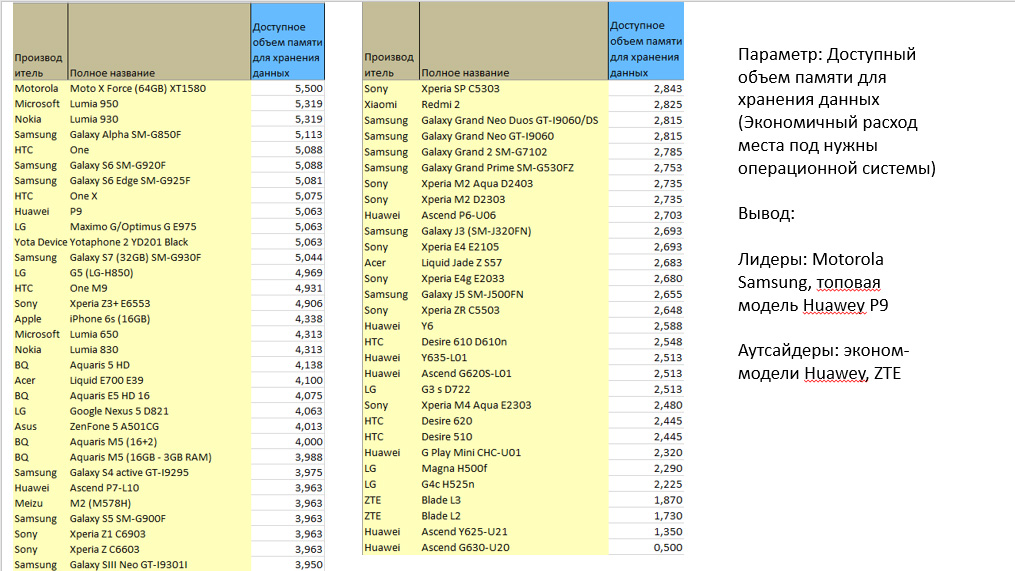Click 'Galaxy S7 (32GB) SM-G930F' cell
Viewport: 1015px width, 571px height.
[159, 258]
